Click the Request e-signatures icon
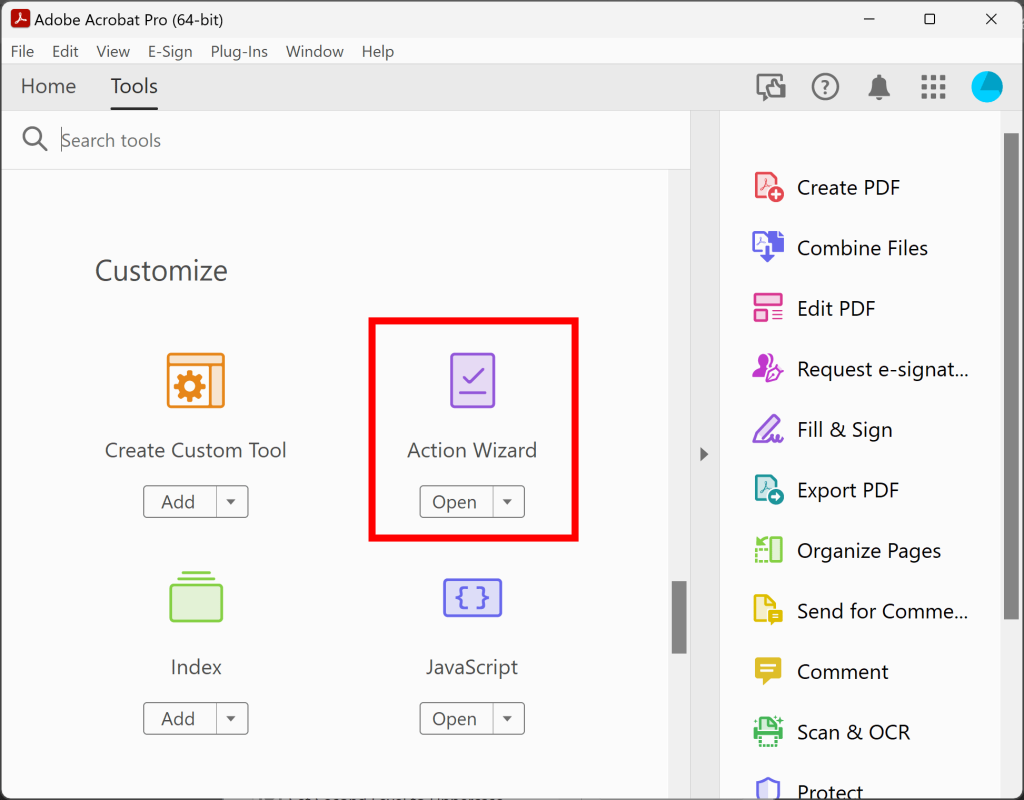 pyautogui.click(x=768, y=369)
